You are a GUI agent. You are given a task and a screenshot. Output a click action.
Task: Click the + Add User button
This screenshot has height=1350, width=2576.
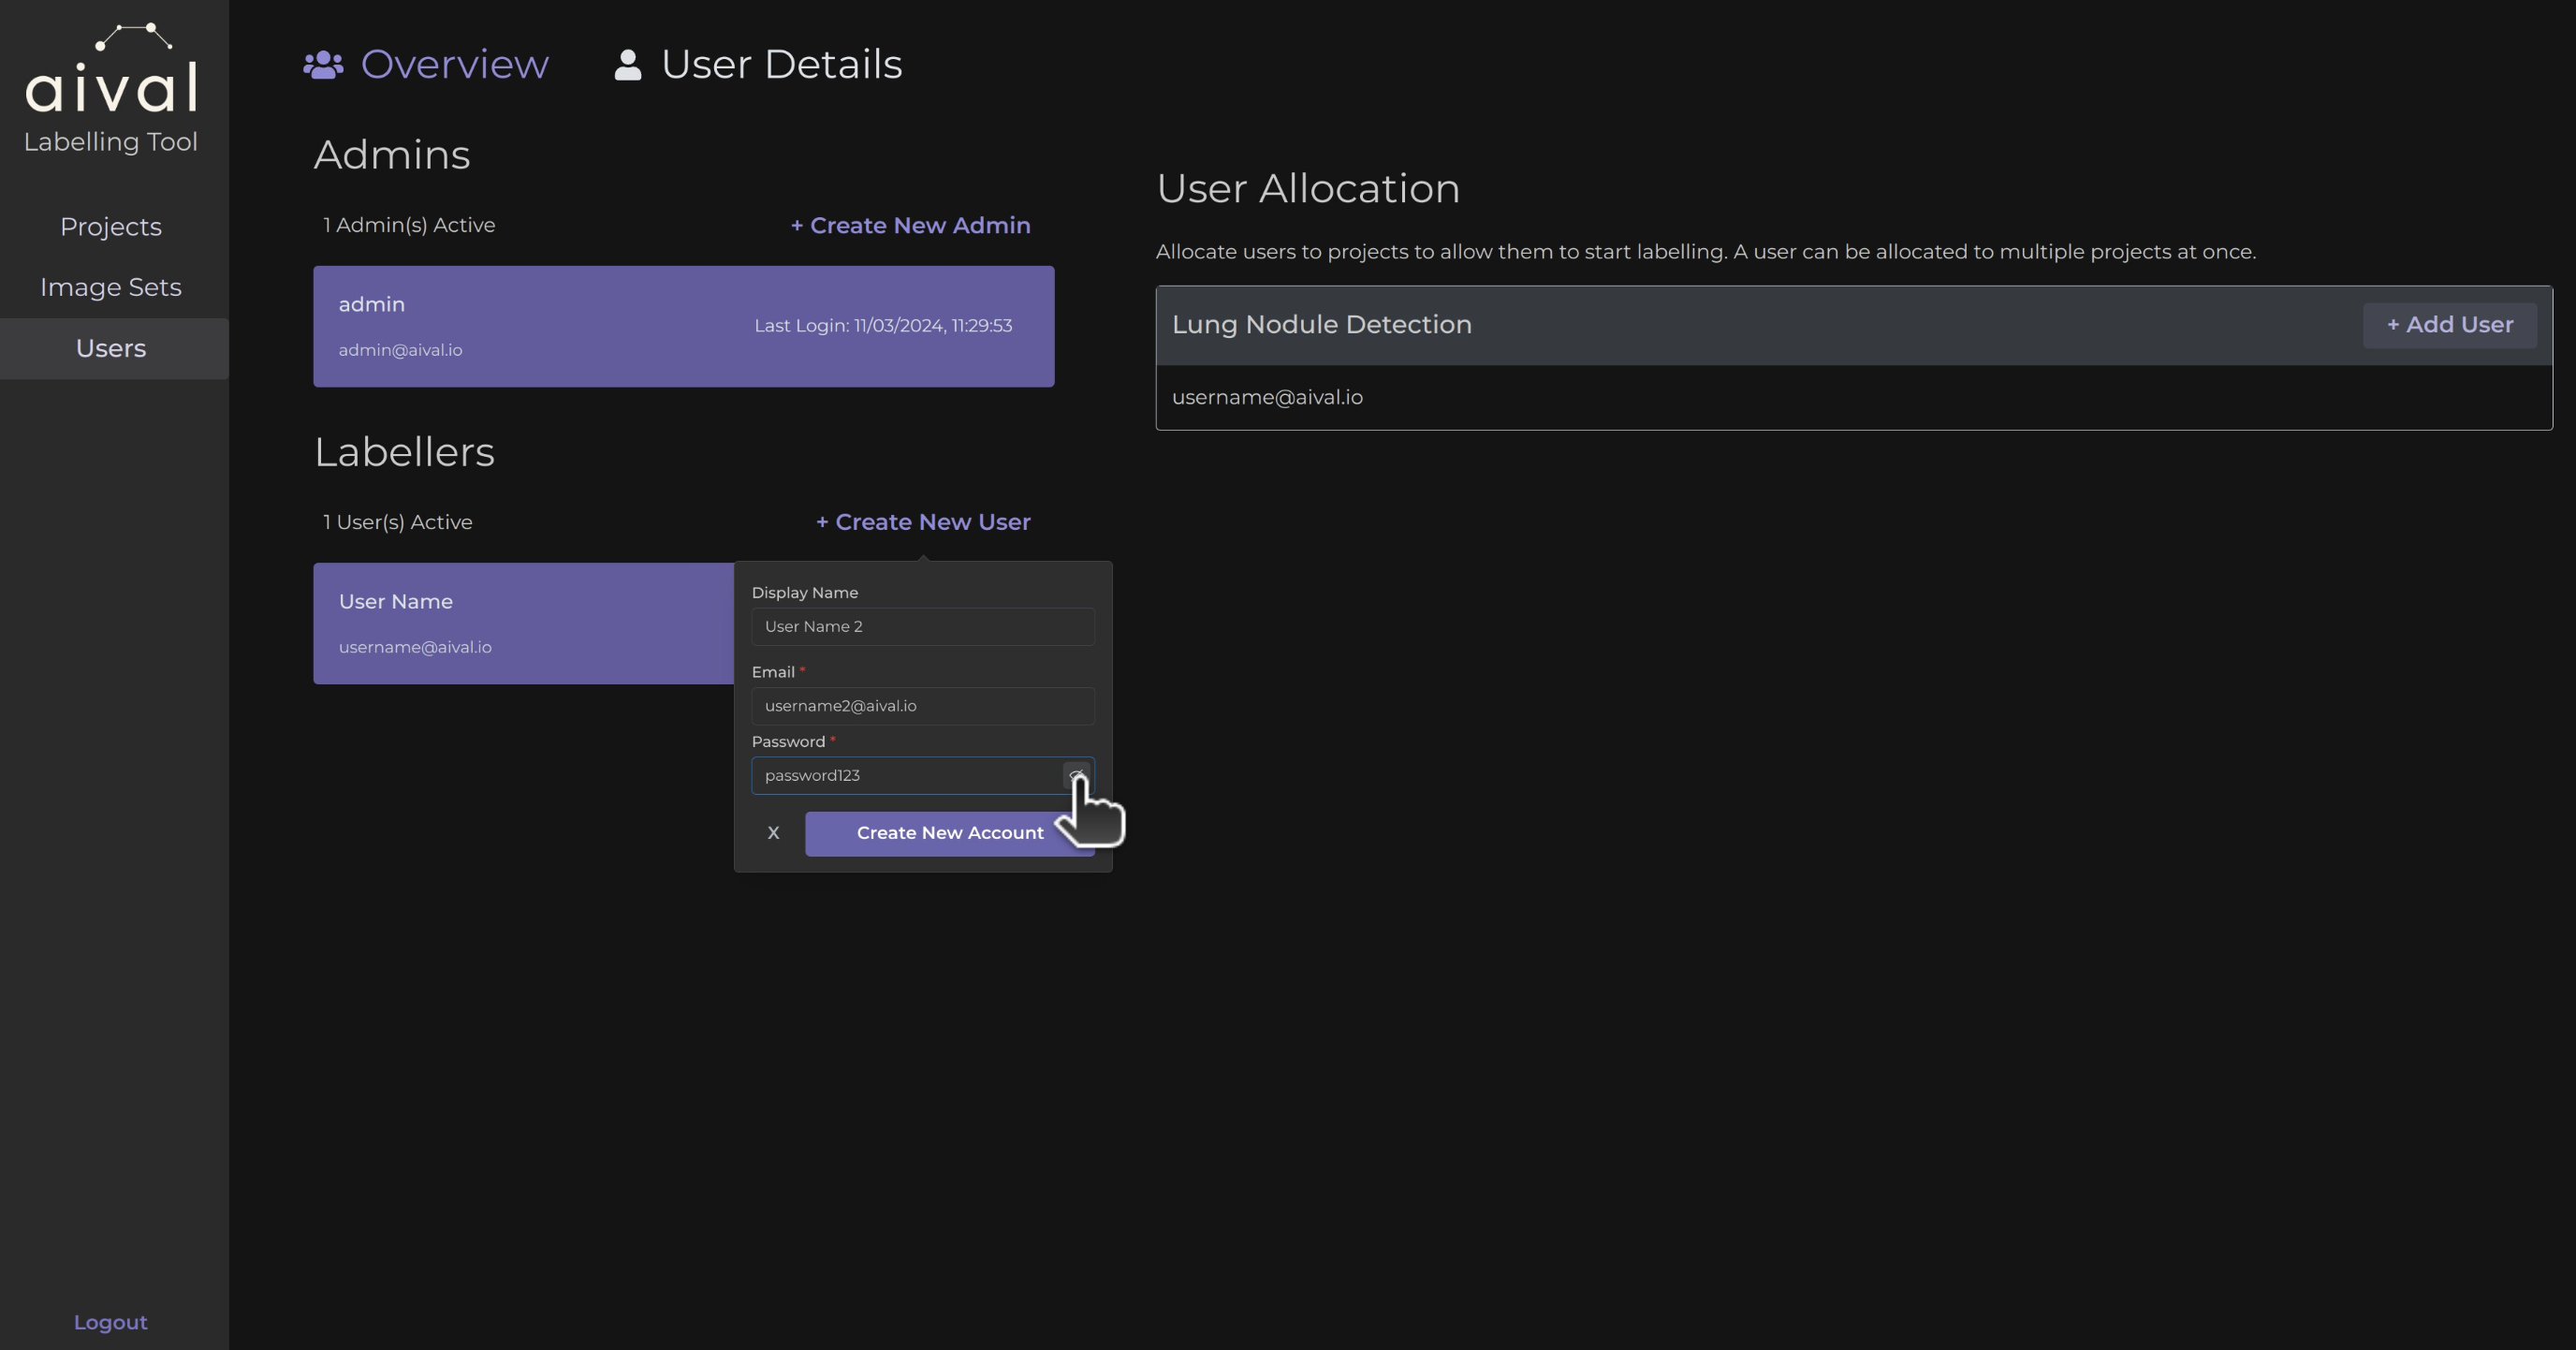pos(2449,325)
